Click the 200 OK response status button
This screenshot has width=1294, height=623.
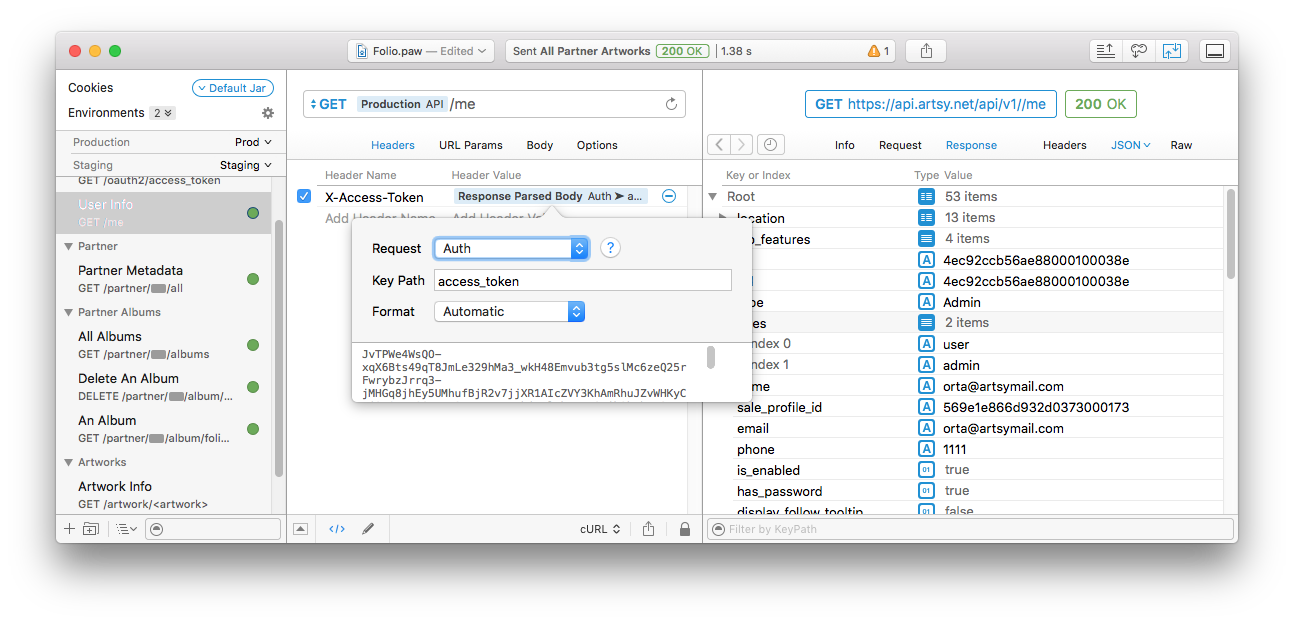[x=1101, y=104]
